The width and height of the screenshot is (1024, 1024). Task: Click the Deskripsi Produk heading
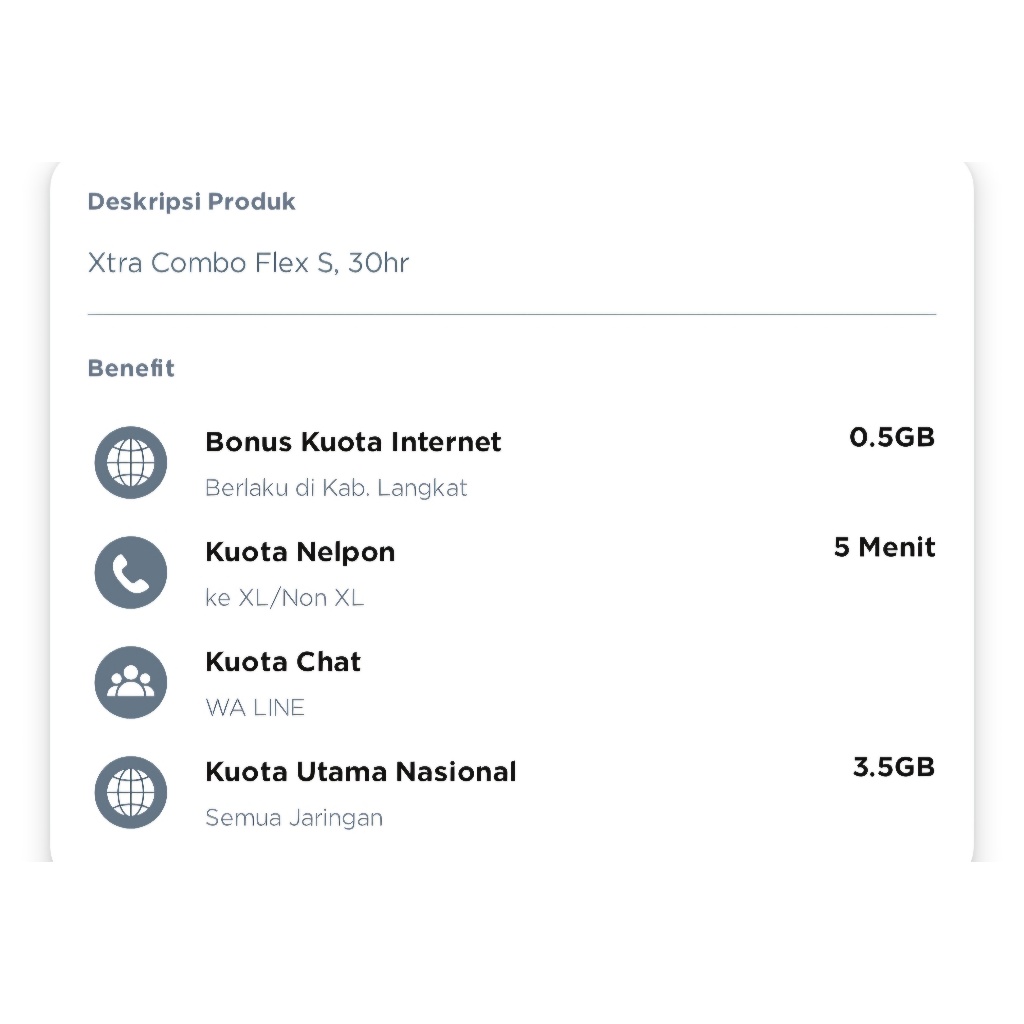coord(191,202)
